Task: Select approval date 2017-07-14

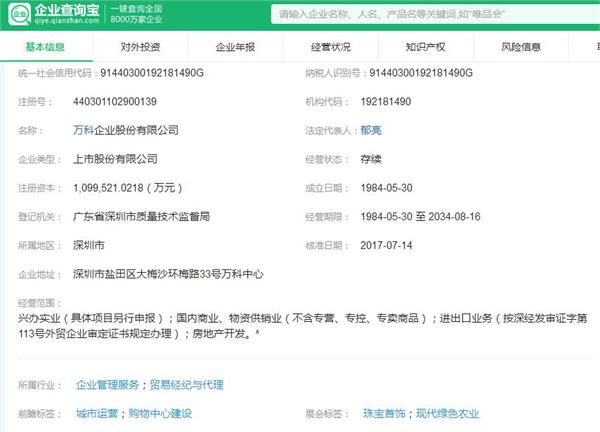Action: [x=386, y=245]
